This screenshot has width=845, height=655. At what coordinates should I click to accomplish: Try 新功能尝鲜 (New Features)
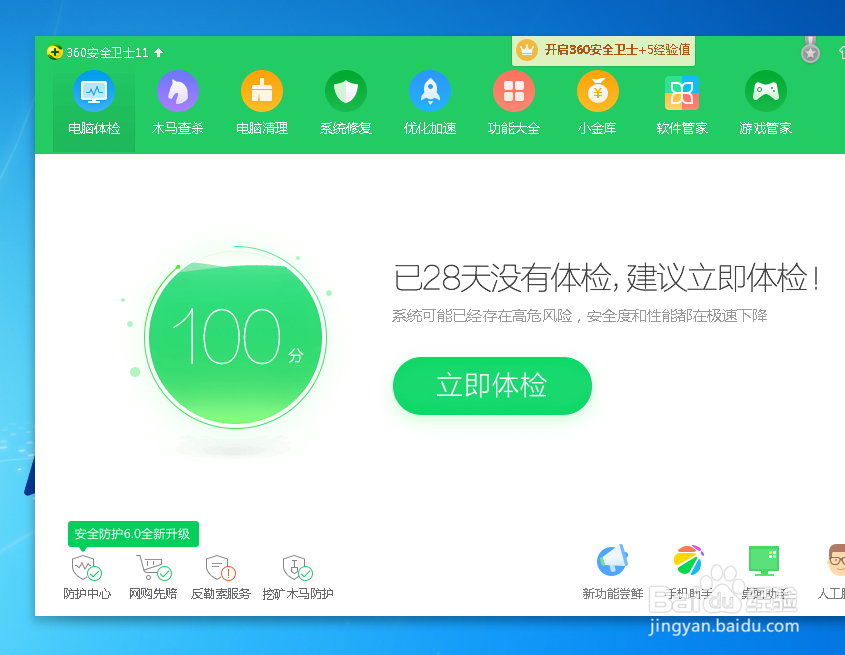click(612, 572)
